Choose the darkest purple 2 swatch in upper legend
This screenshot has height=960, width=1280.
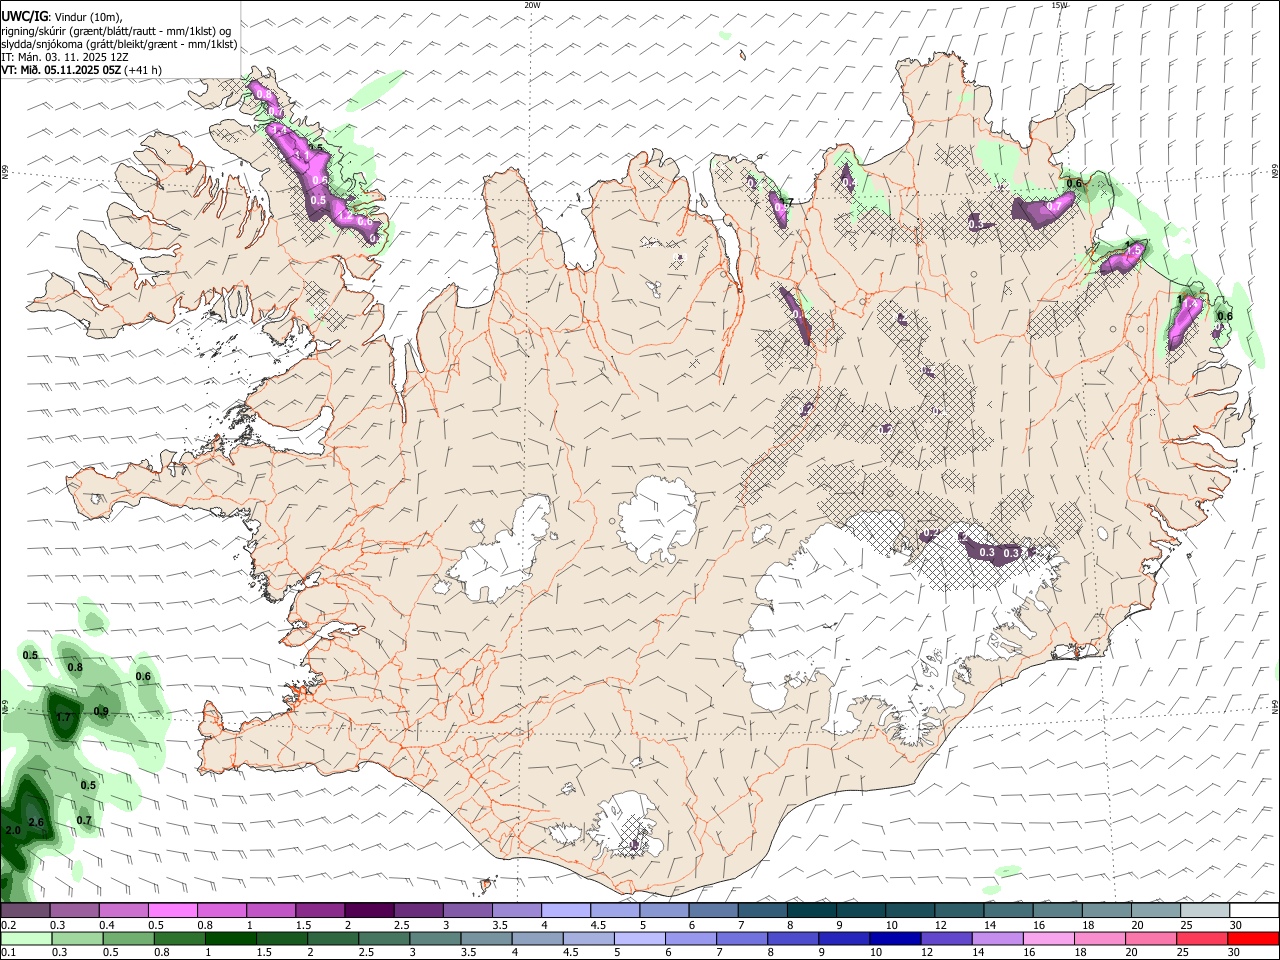tap(369, 911)
